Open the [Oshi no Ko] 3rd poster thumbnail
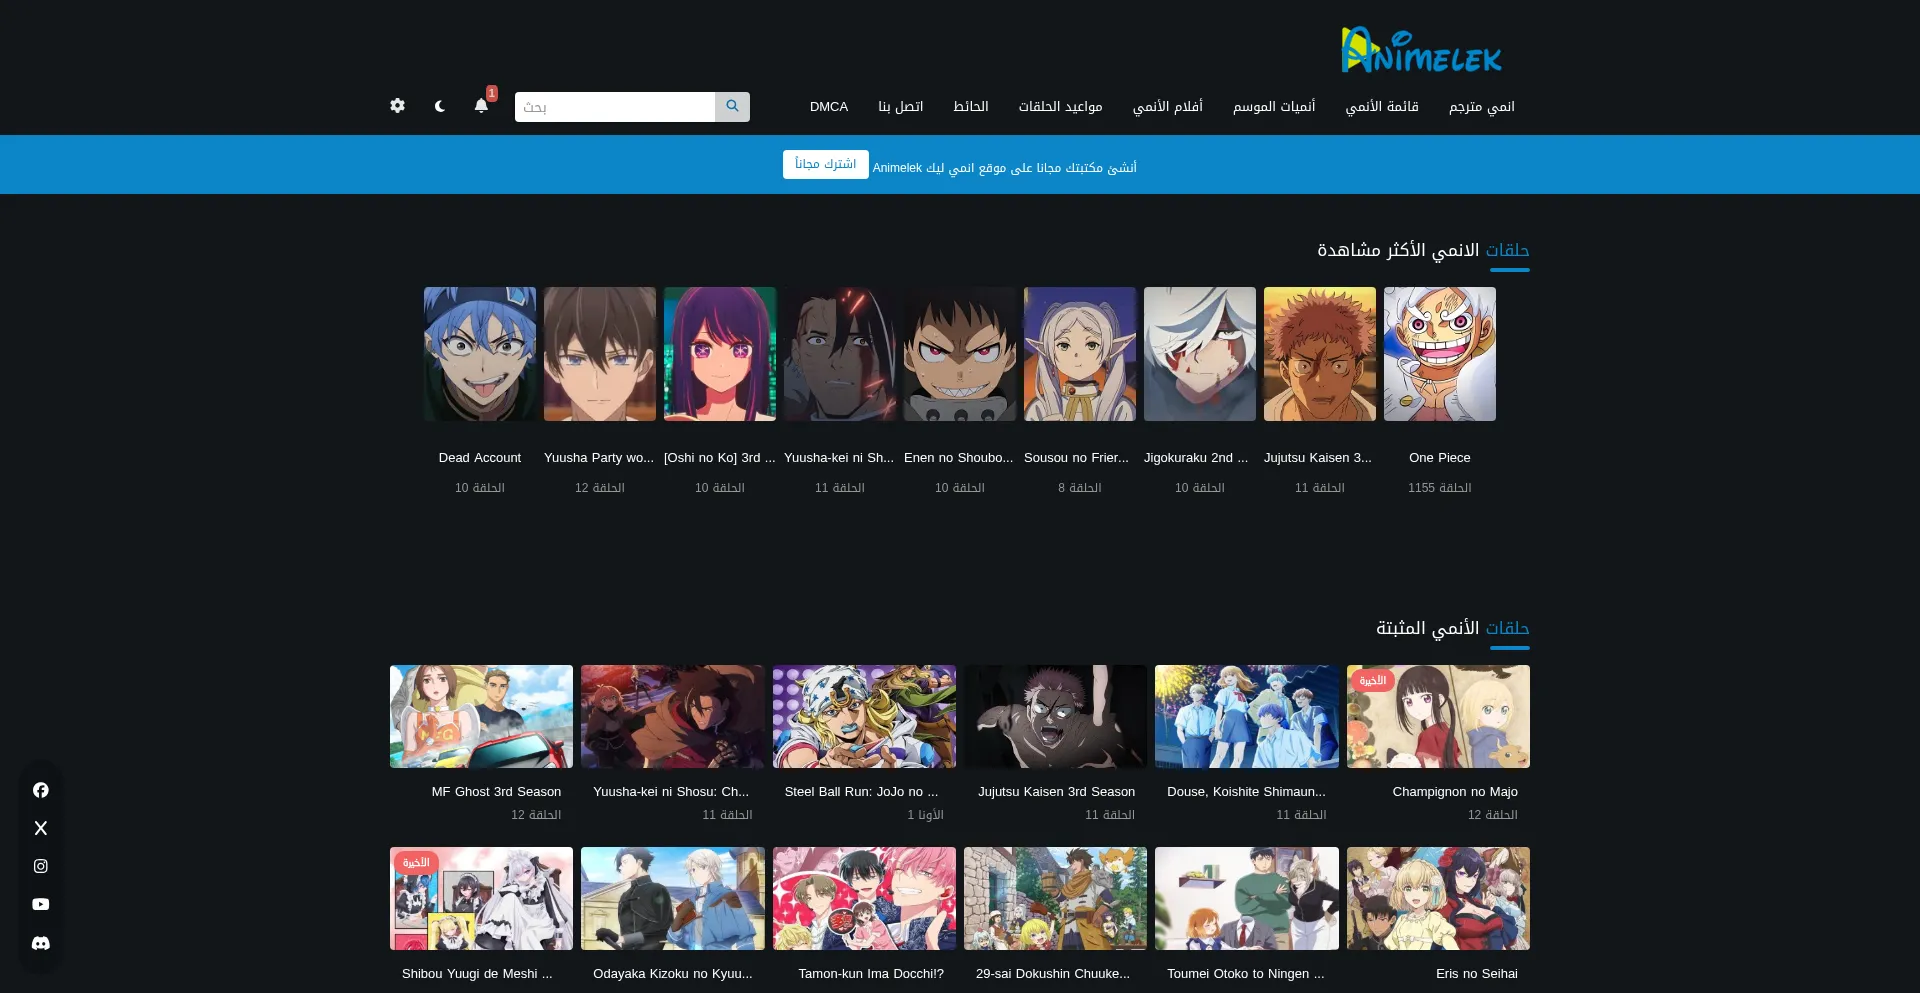Screen dimensions: 1920x993 pyautogui.click(x=720, y=354)
